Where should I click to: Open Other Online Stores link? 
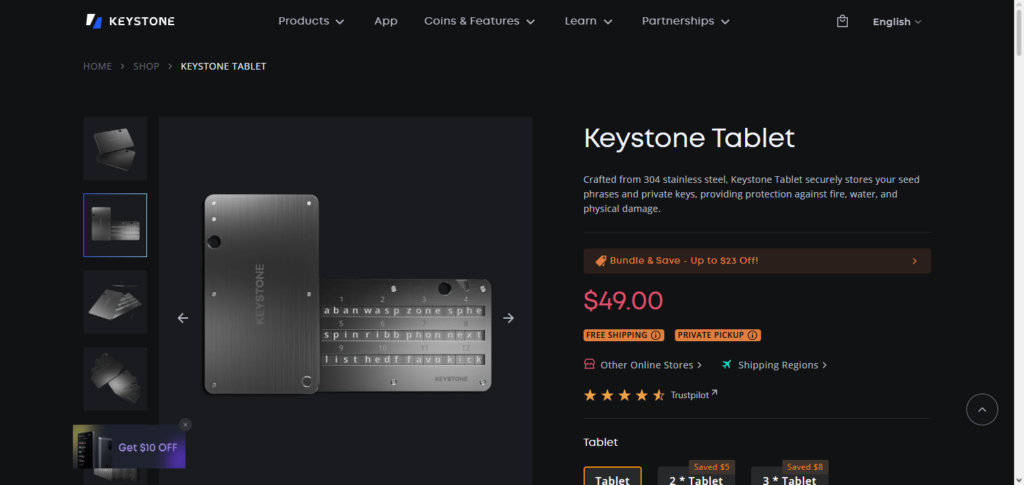pos(650,365)
